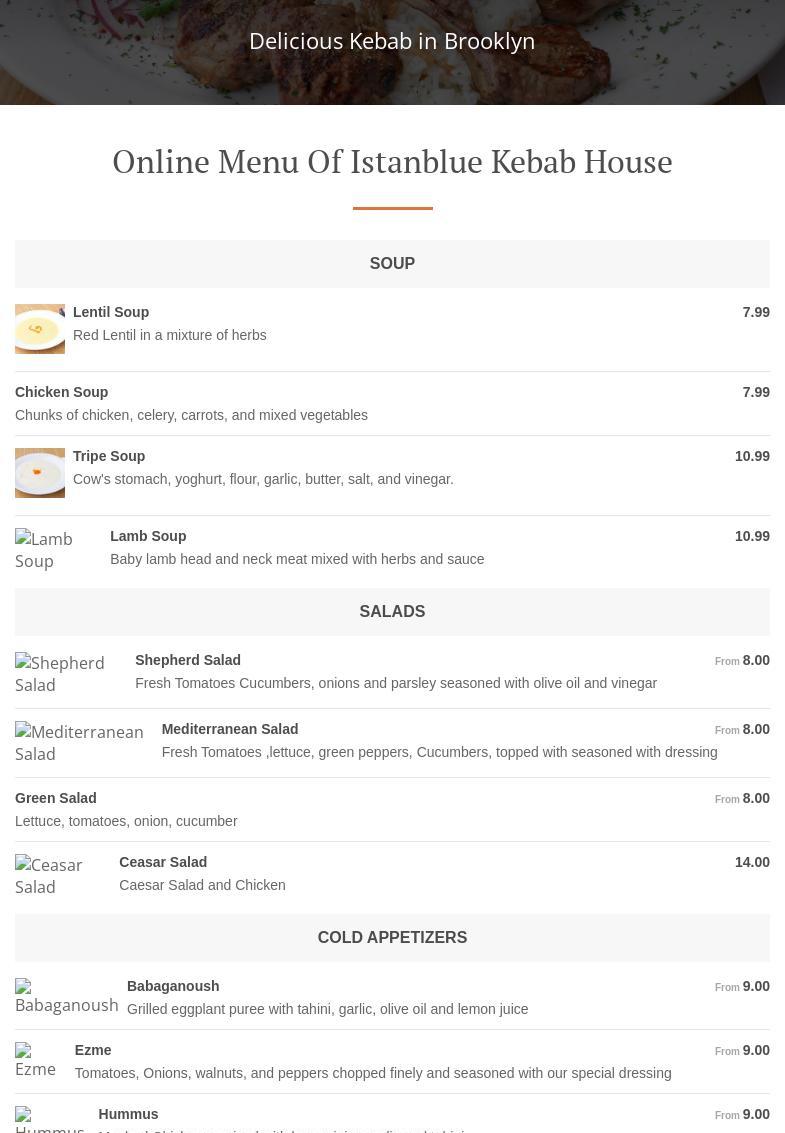Click the Ezme image placeholder
This screenshot has width=785, height=1133.
coord(36,1060)
